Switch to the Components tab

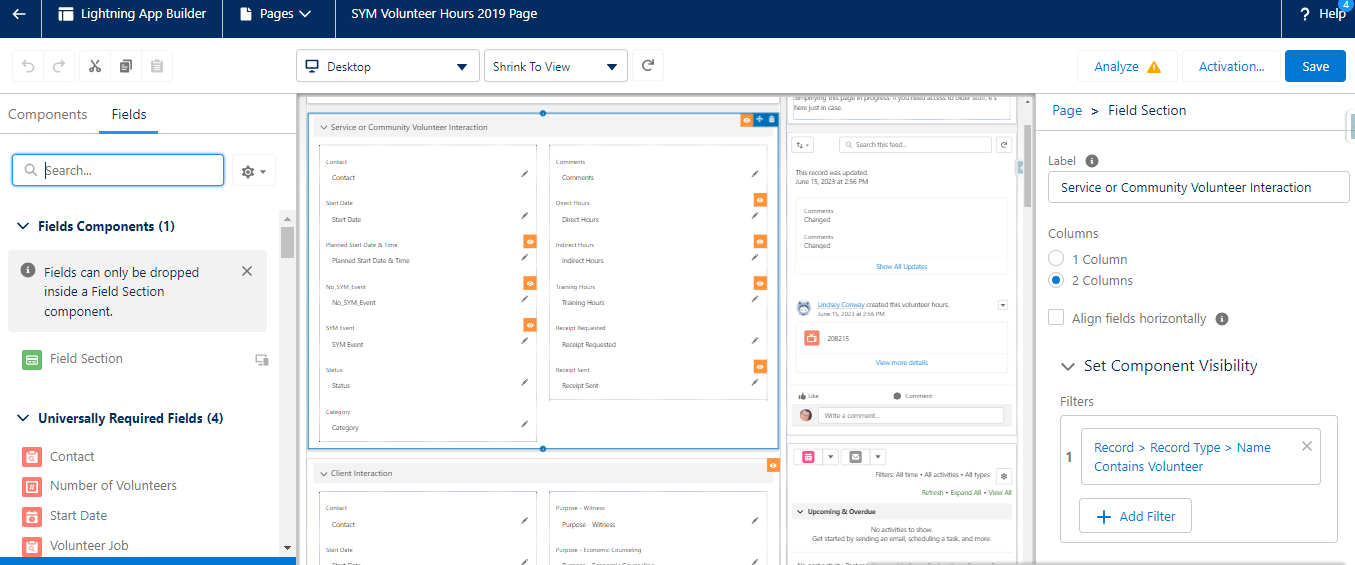click(x=48, y=114)
